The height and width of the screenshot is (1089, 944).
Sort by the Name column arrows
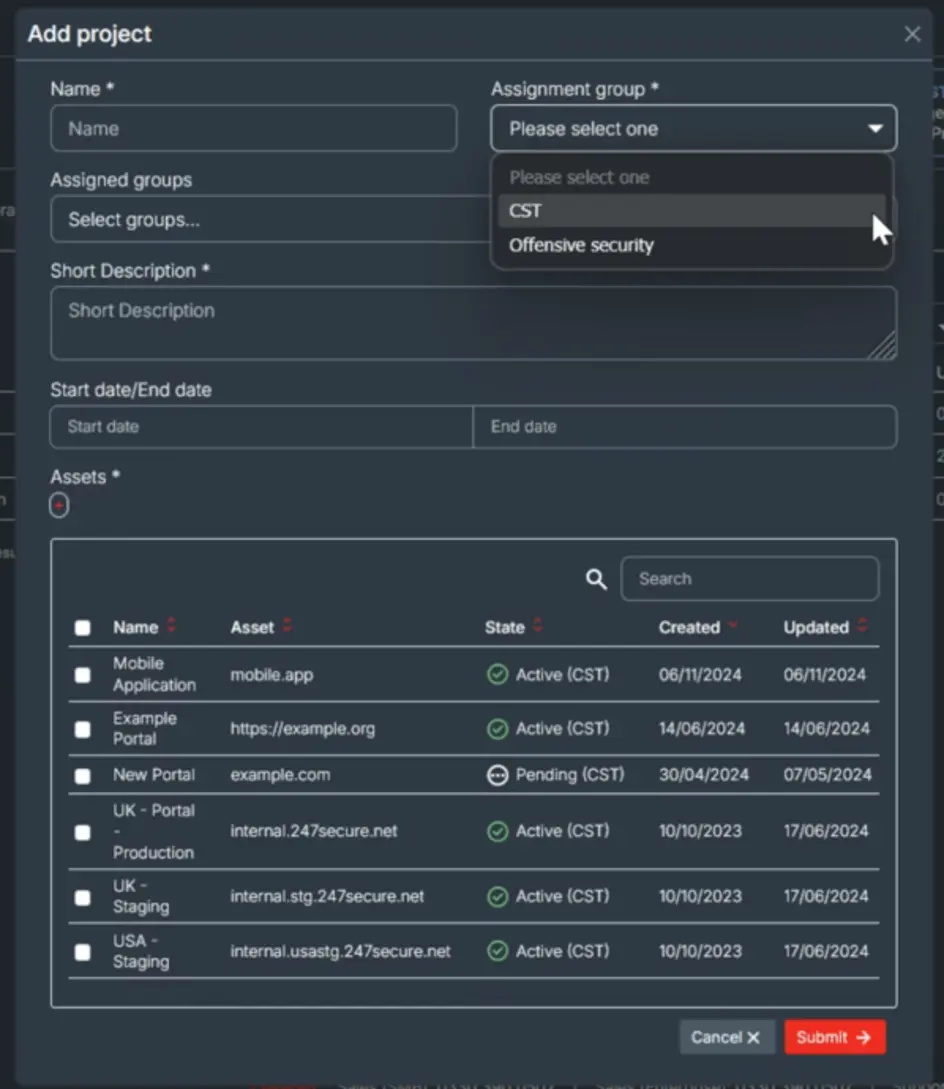[172, 625]
